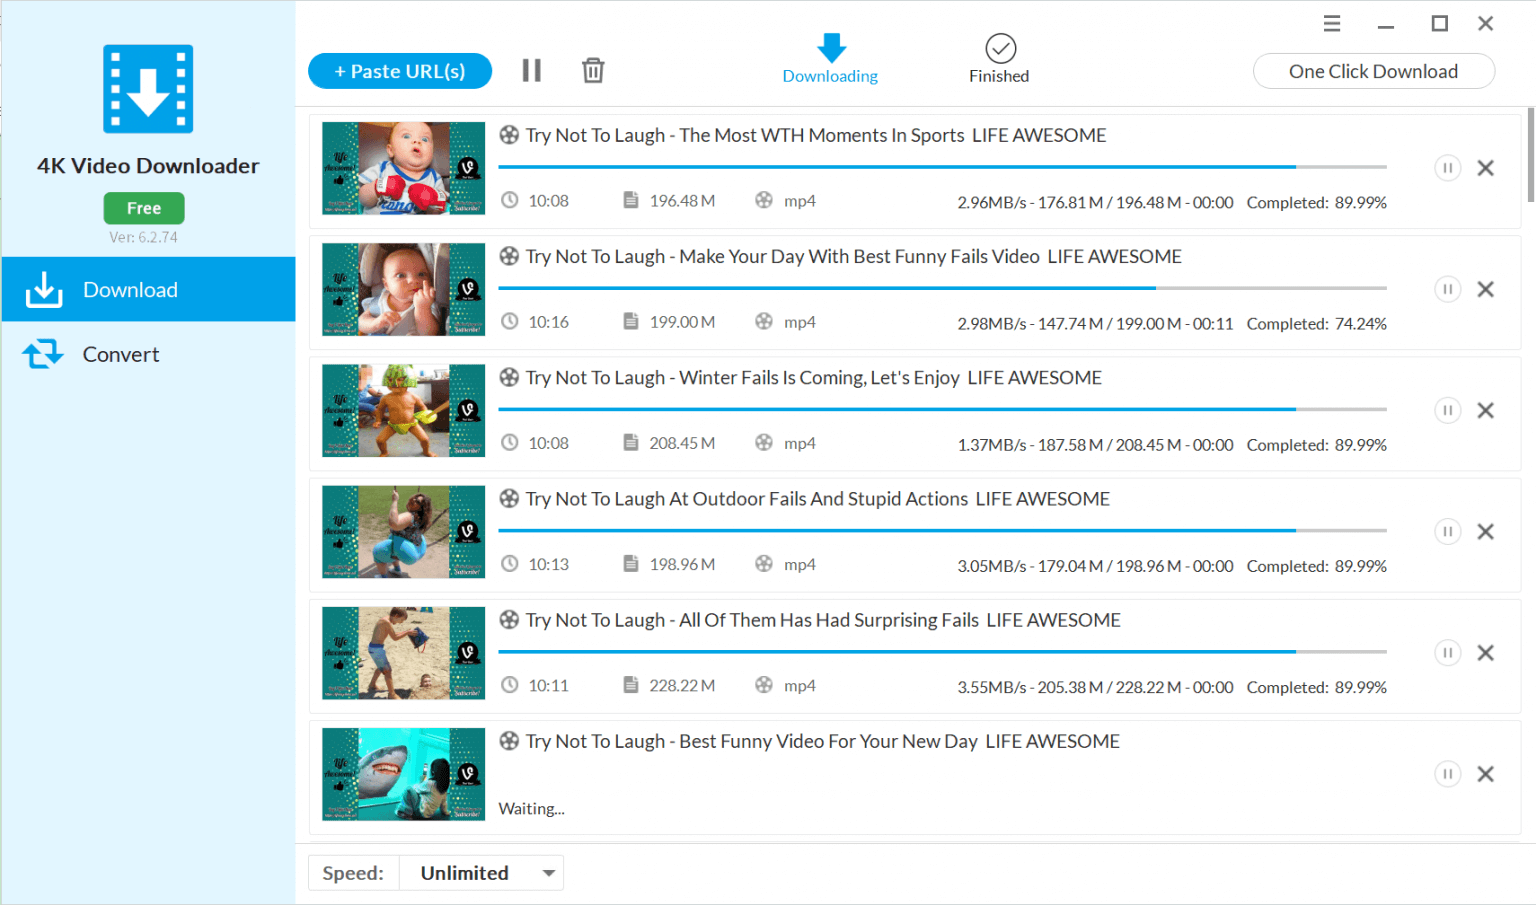
Task: Pause the WTH Moments In Sports download
Action: pyautogui.click(x=1447, y=167)
